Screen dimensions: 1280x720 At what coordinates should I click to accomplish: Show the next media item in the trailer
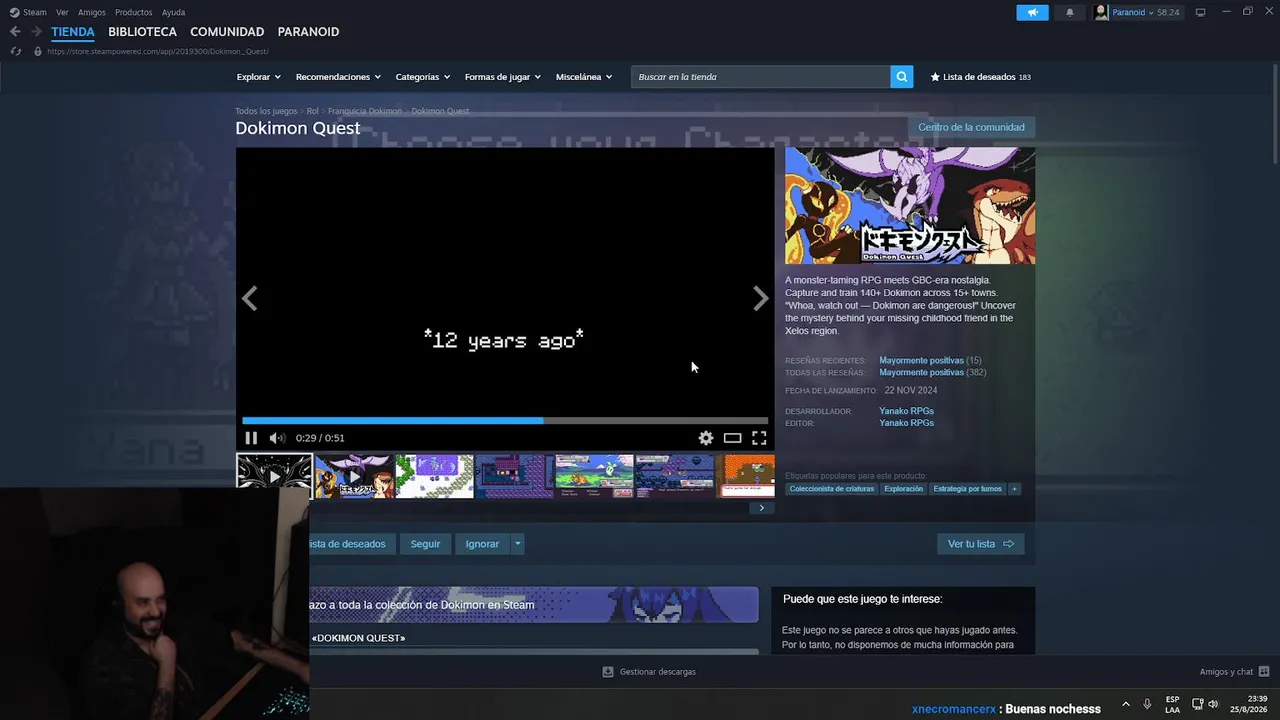tap(761, 298)
